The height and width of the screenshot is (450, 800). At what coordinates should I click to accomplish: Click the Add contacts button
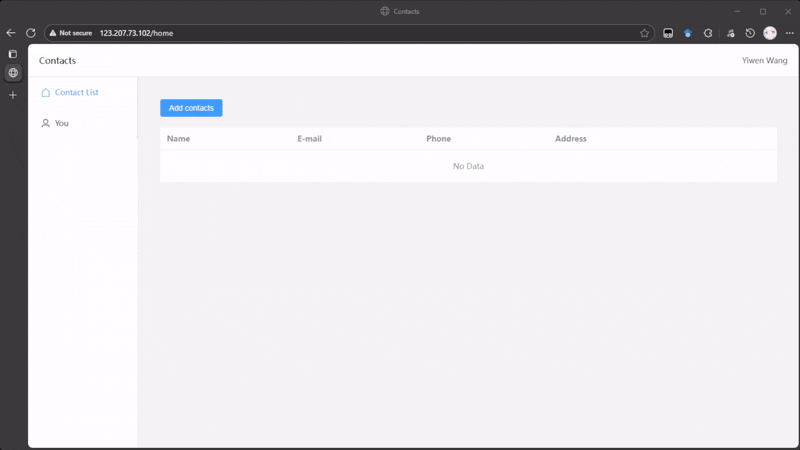[191, 108]
